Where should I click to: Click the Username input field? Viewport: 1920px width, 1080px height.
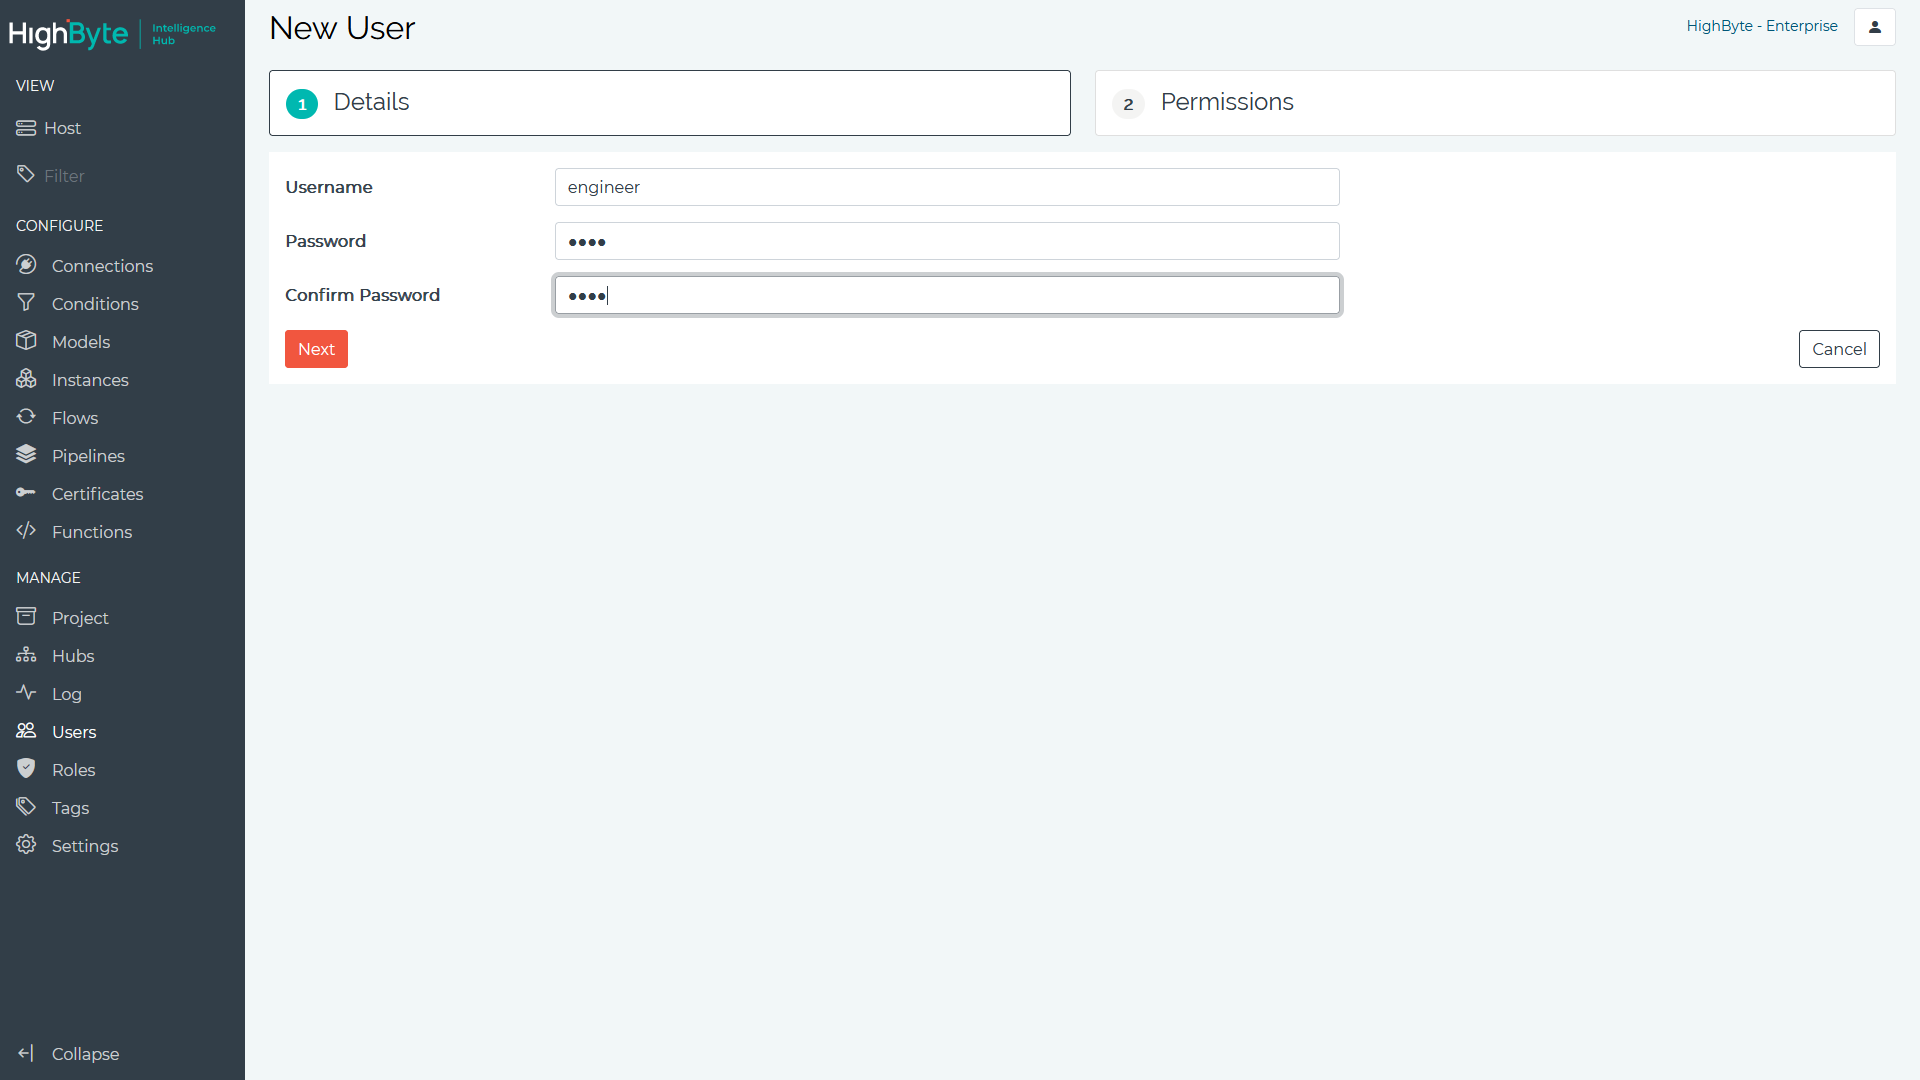(945, 187)
